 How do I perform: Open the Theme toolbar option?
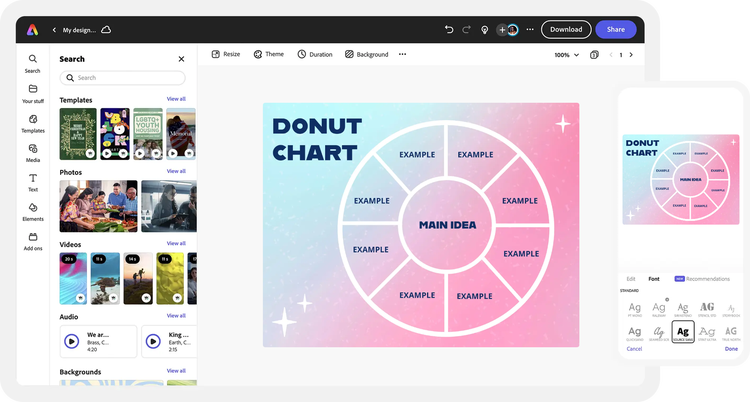coord(269,54)
